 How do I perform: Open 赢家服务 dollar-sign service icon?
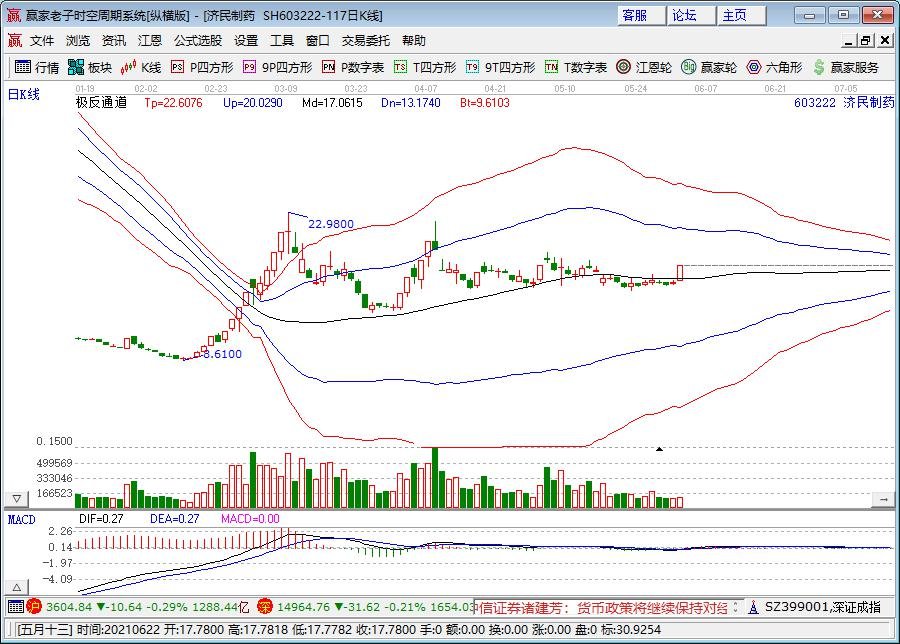(819, 67)
